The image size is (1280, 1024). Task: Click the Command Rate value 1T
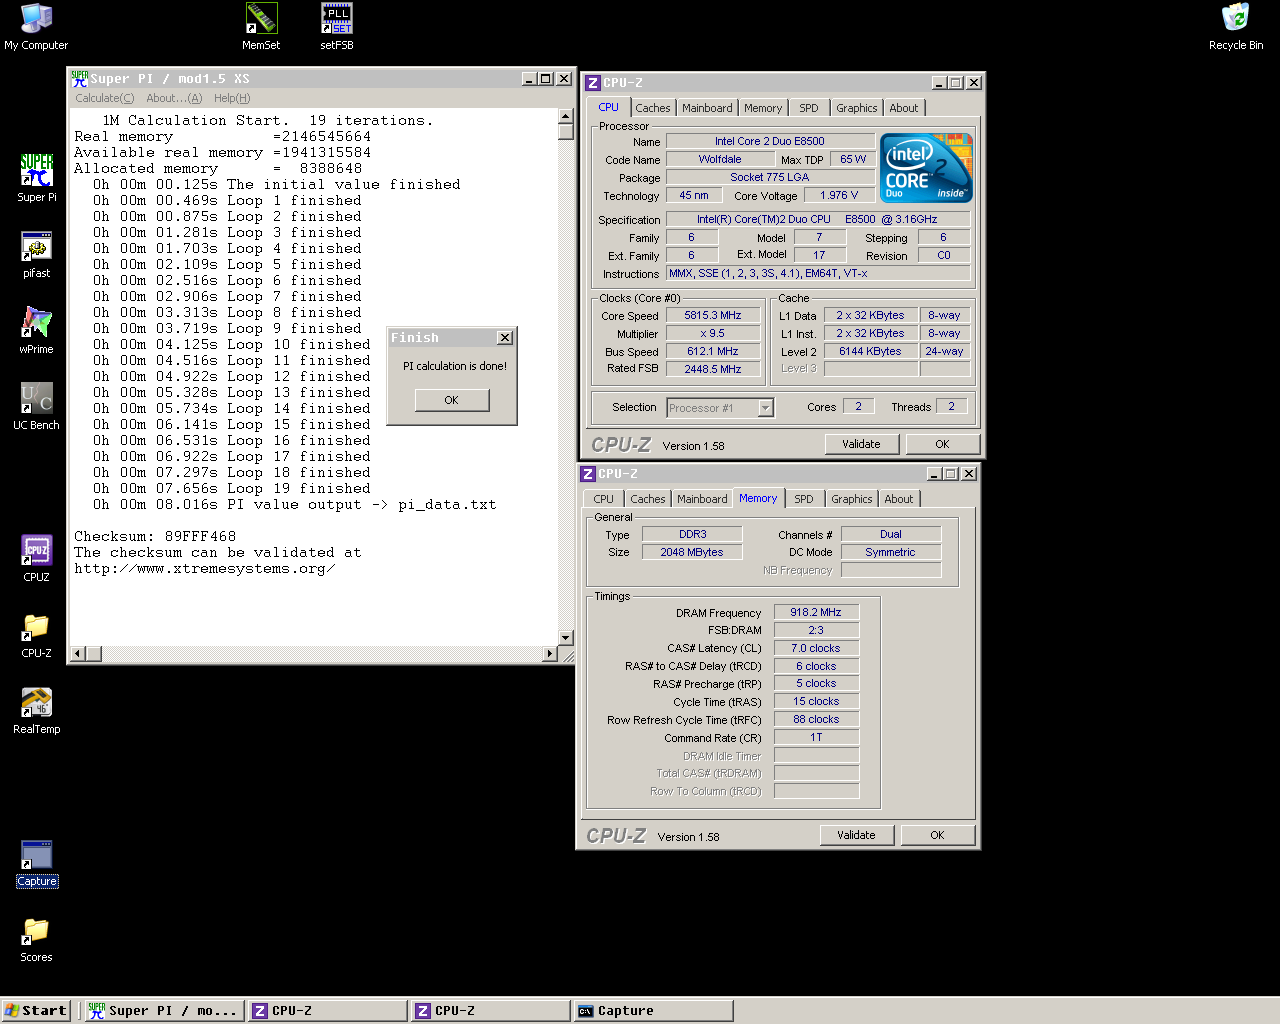[x=816, y=737]
